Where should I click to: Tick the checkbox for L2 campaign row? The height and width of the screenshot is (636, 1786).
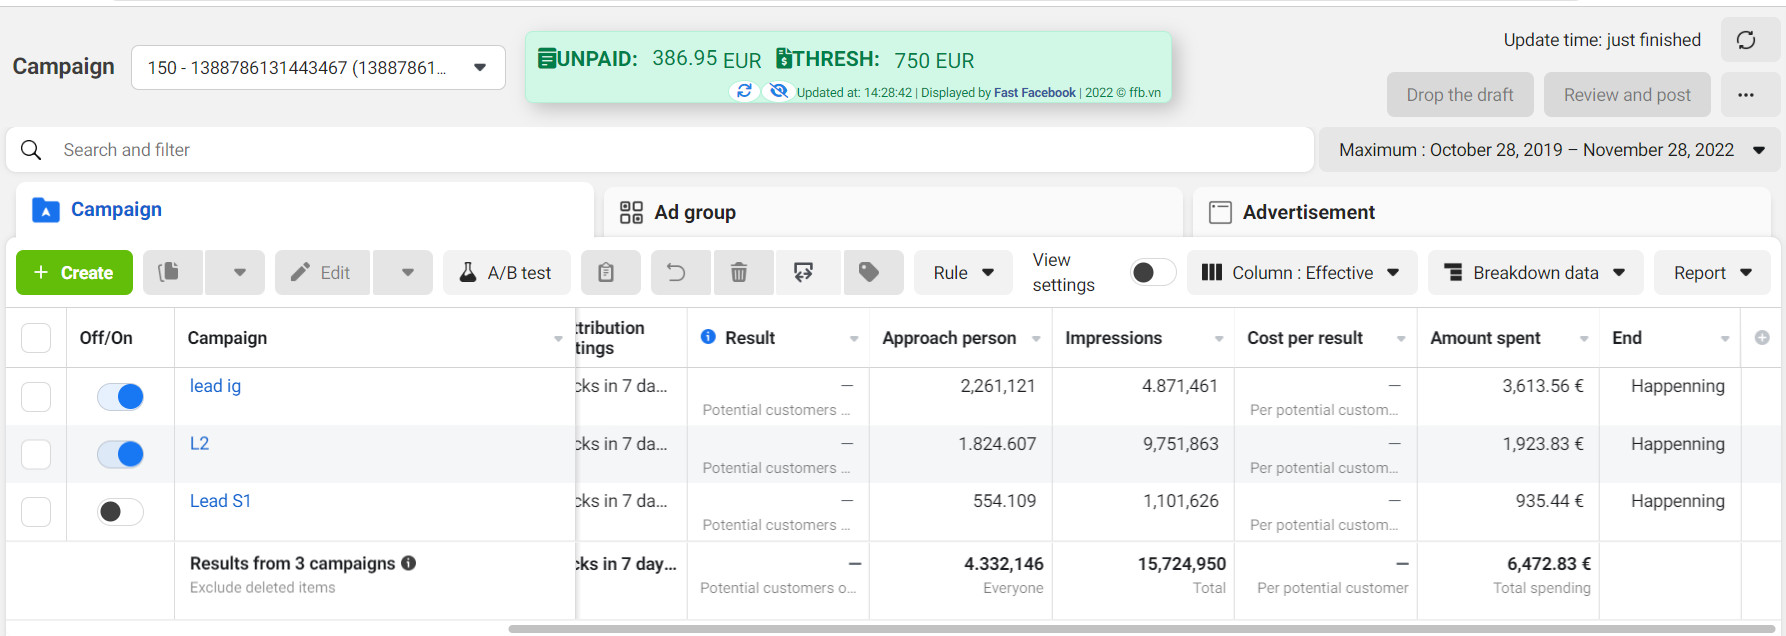pyautogui.click(x=36, y=455)
